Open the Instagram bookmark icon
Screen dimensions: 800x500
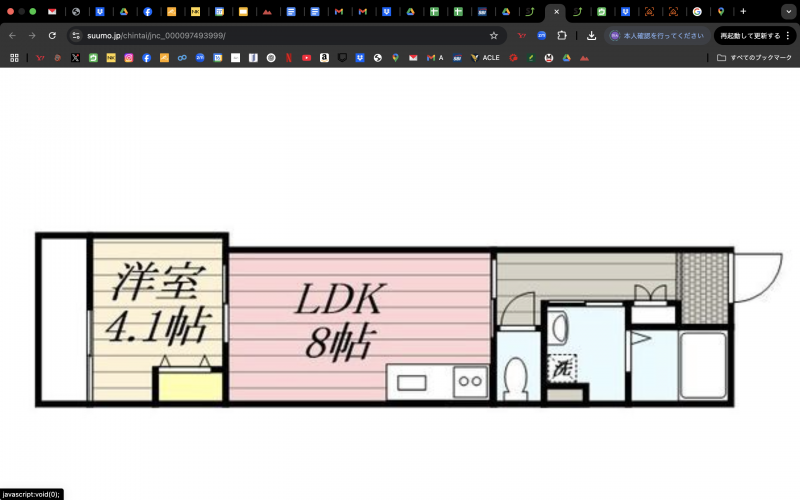pyautogui.click(x=129, y=58)
